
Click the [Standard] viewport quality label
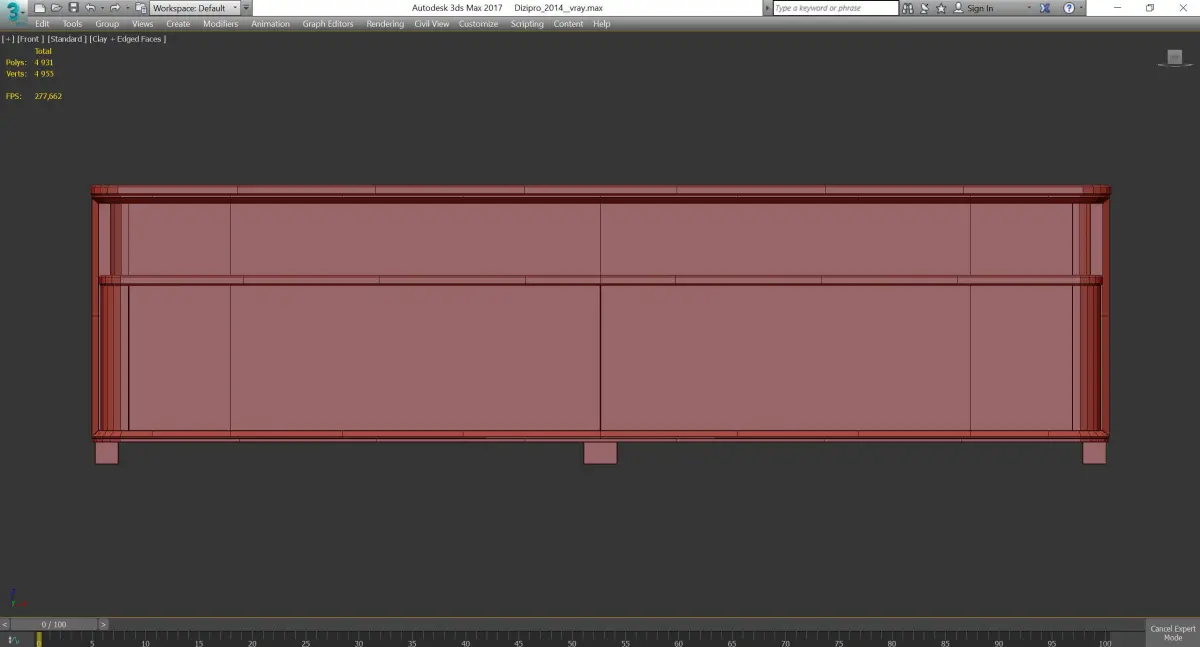tap(66, 39)
